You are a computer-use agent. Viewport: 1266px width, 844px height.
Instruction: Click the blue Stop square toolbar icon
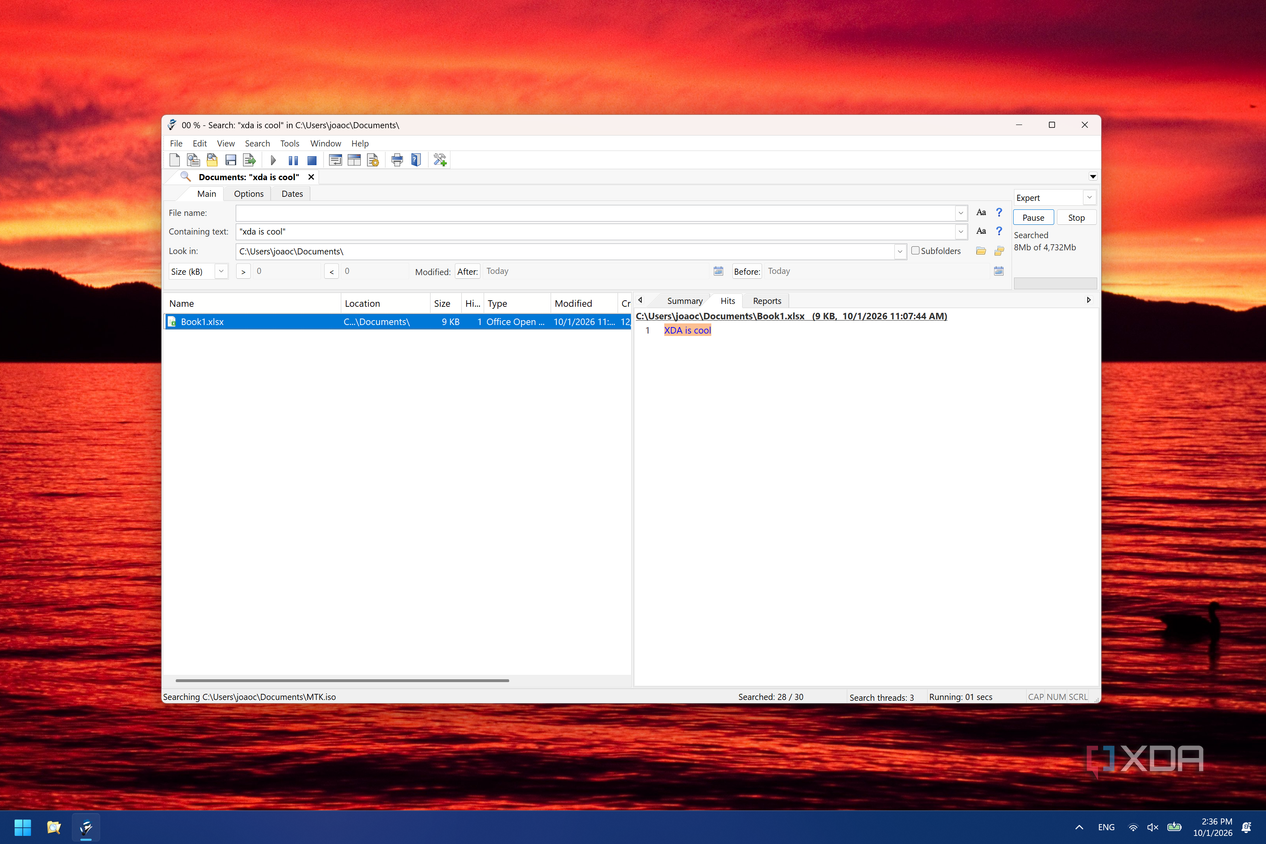click(x=312, y=160)
